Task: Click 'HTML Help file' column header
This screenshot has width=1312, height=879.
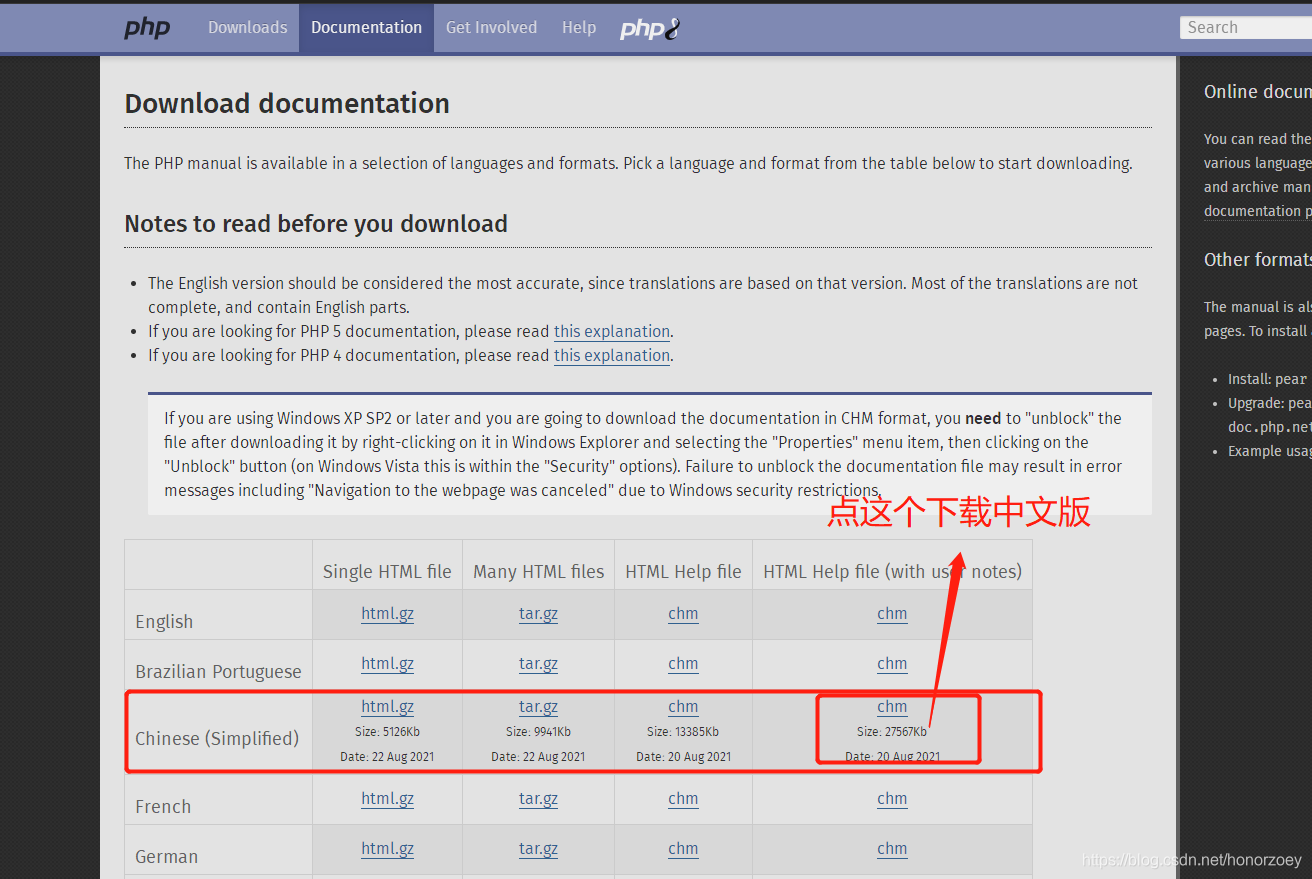Action: point(683,572)
